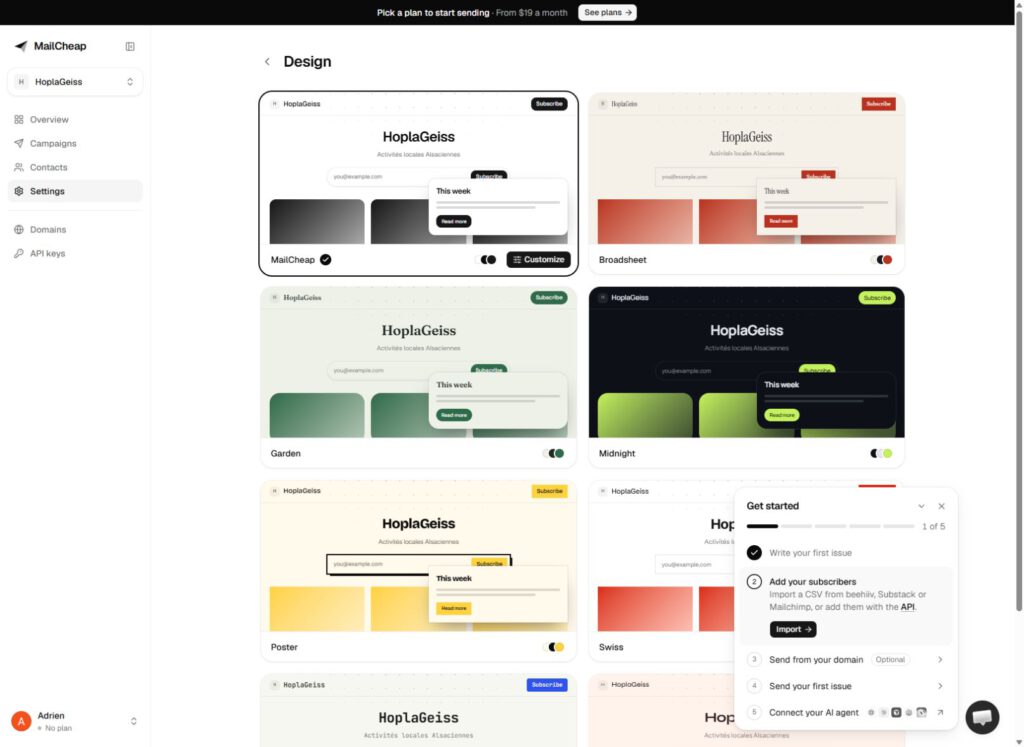Click the red Subscribe button in Broadsheet preview
This screenshot has width=1024, height=747.
coord(878,104)
